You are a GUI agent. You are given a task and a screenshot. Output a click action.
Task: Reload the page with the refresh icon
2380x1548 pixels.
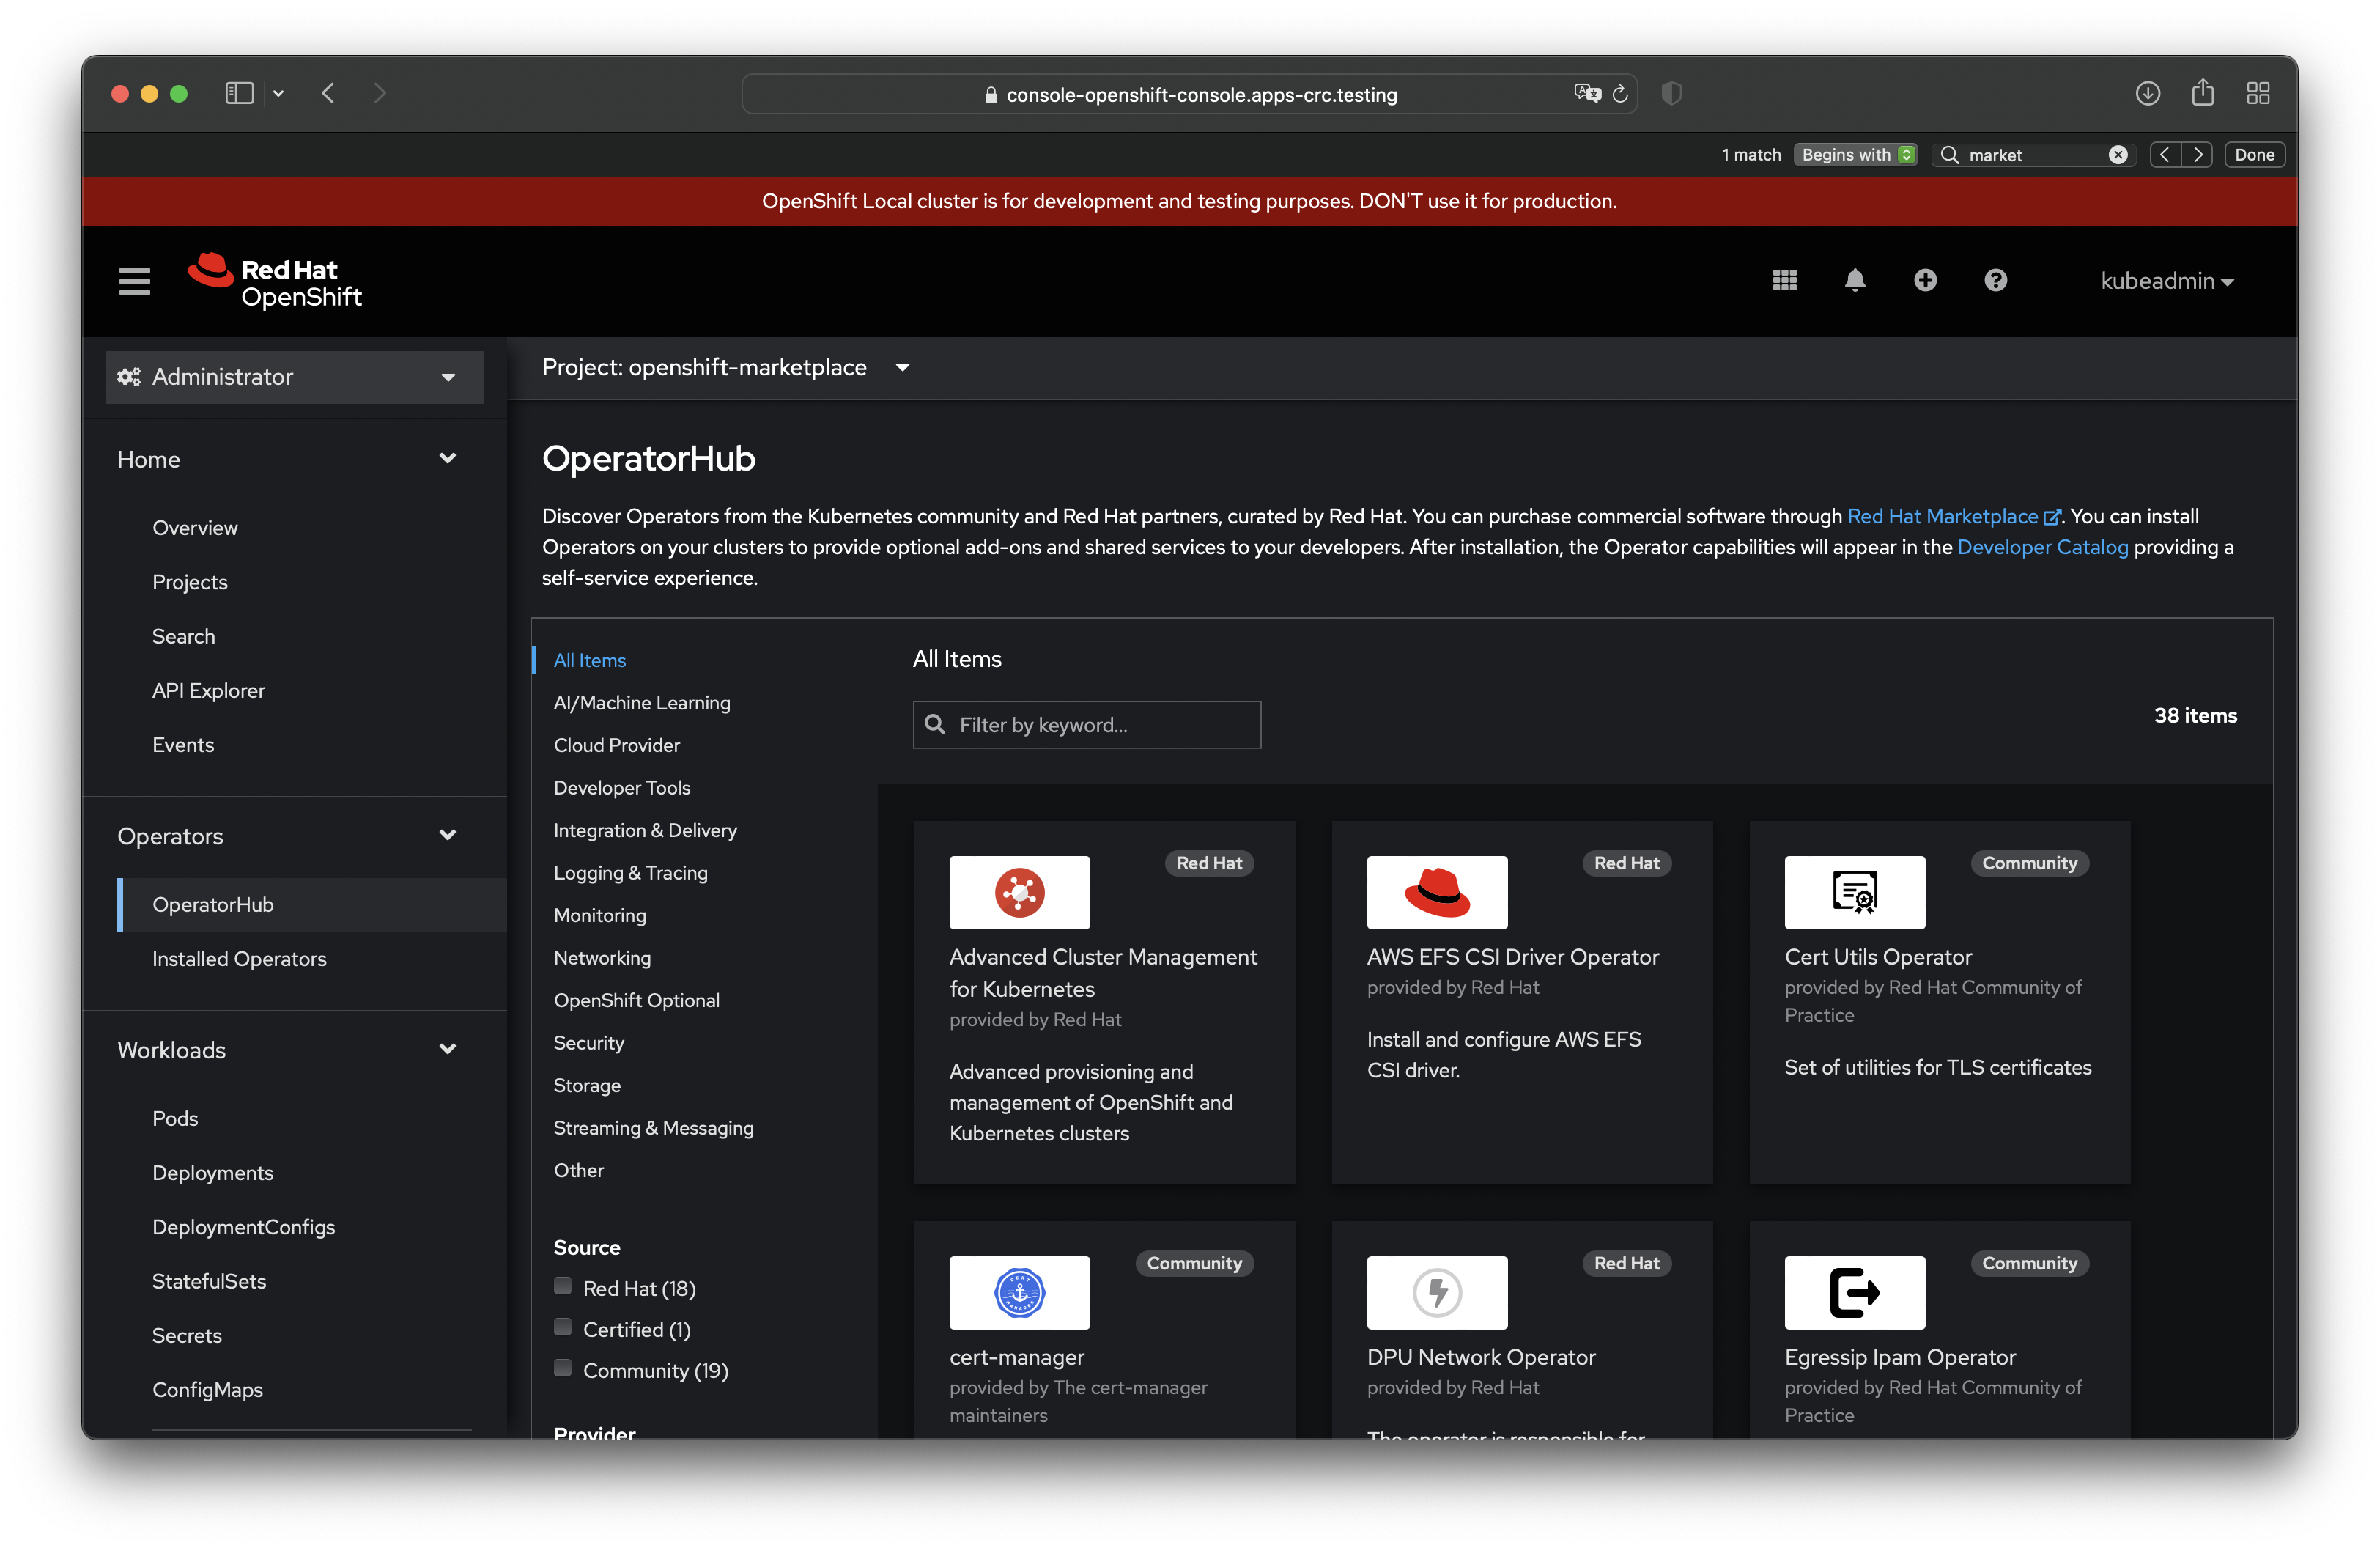click(1620, 94)
